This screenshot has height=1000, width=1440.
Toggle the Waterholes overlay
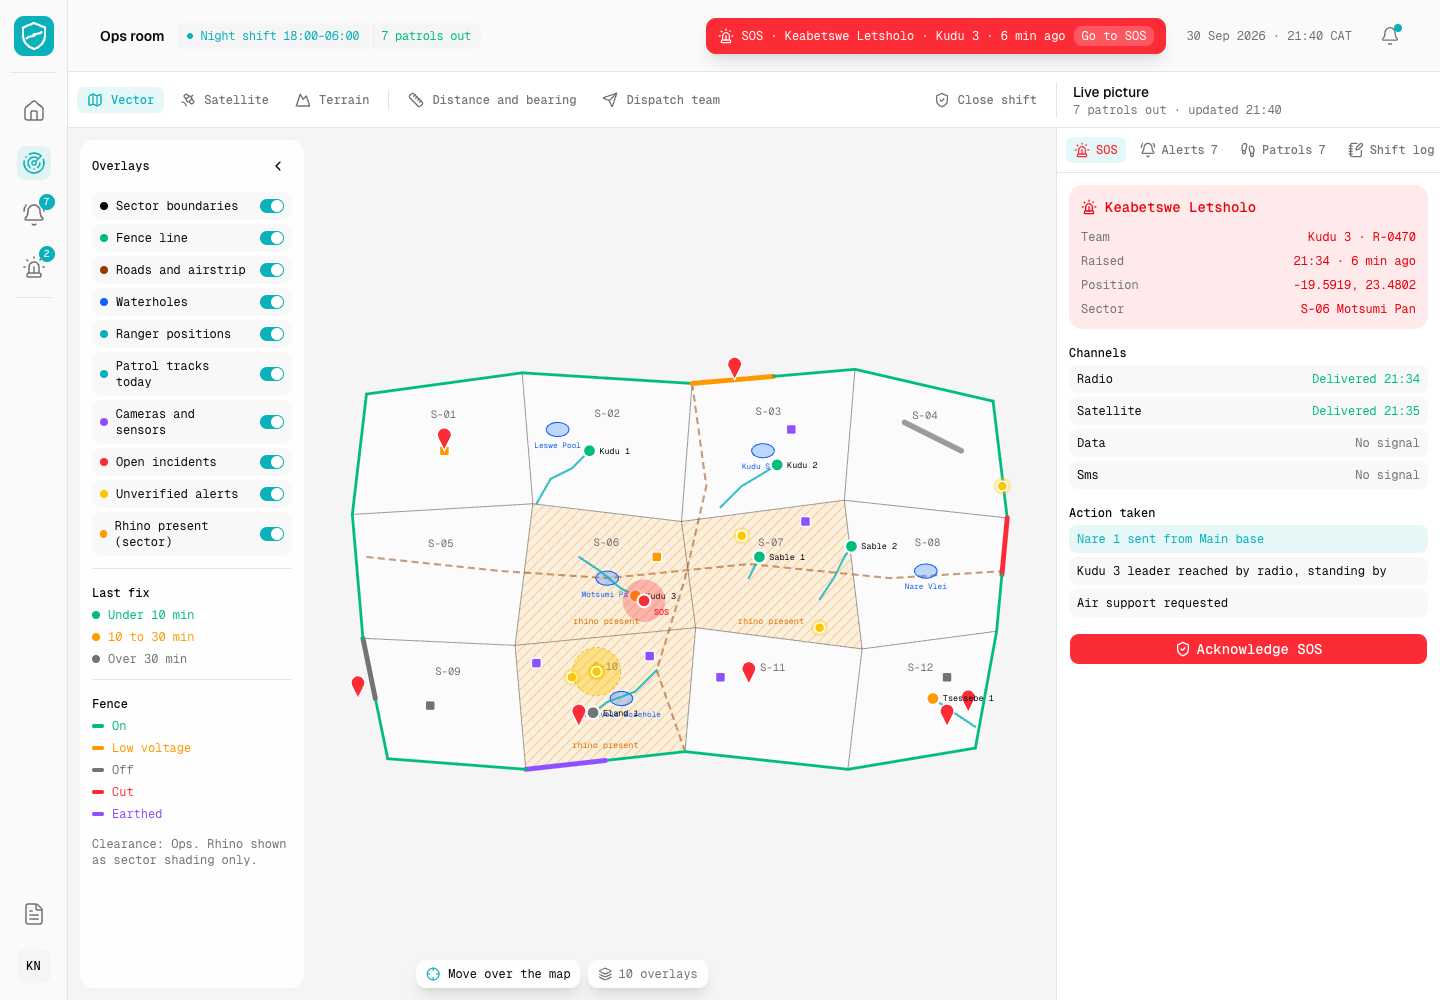pos(272,302)
